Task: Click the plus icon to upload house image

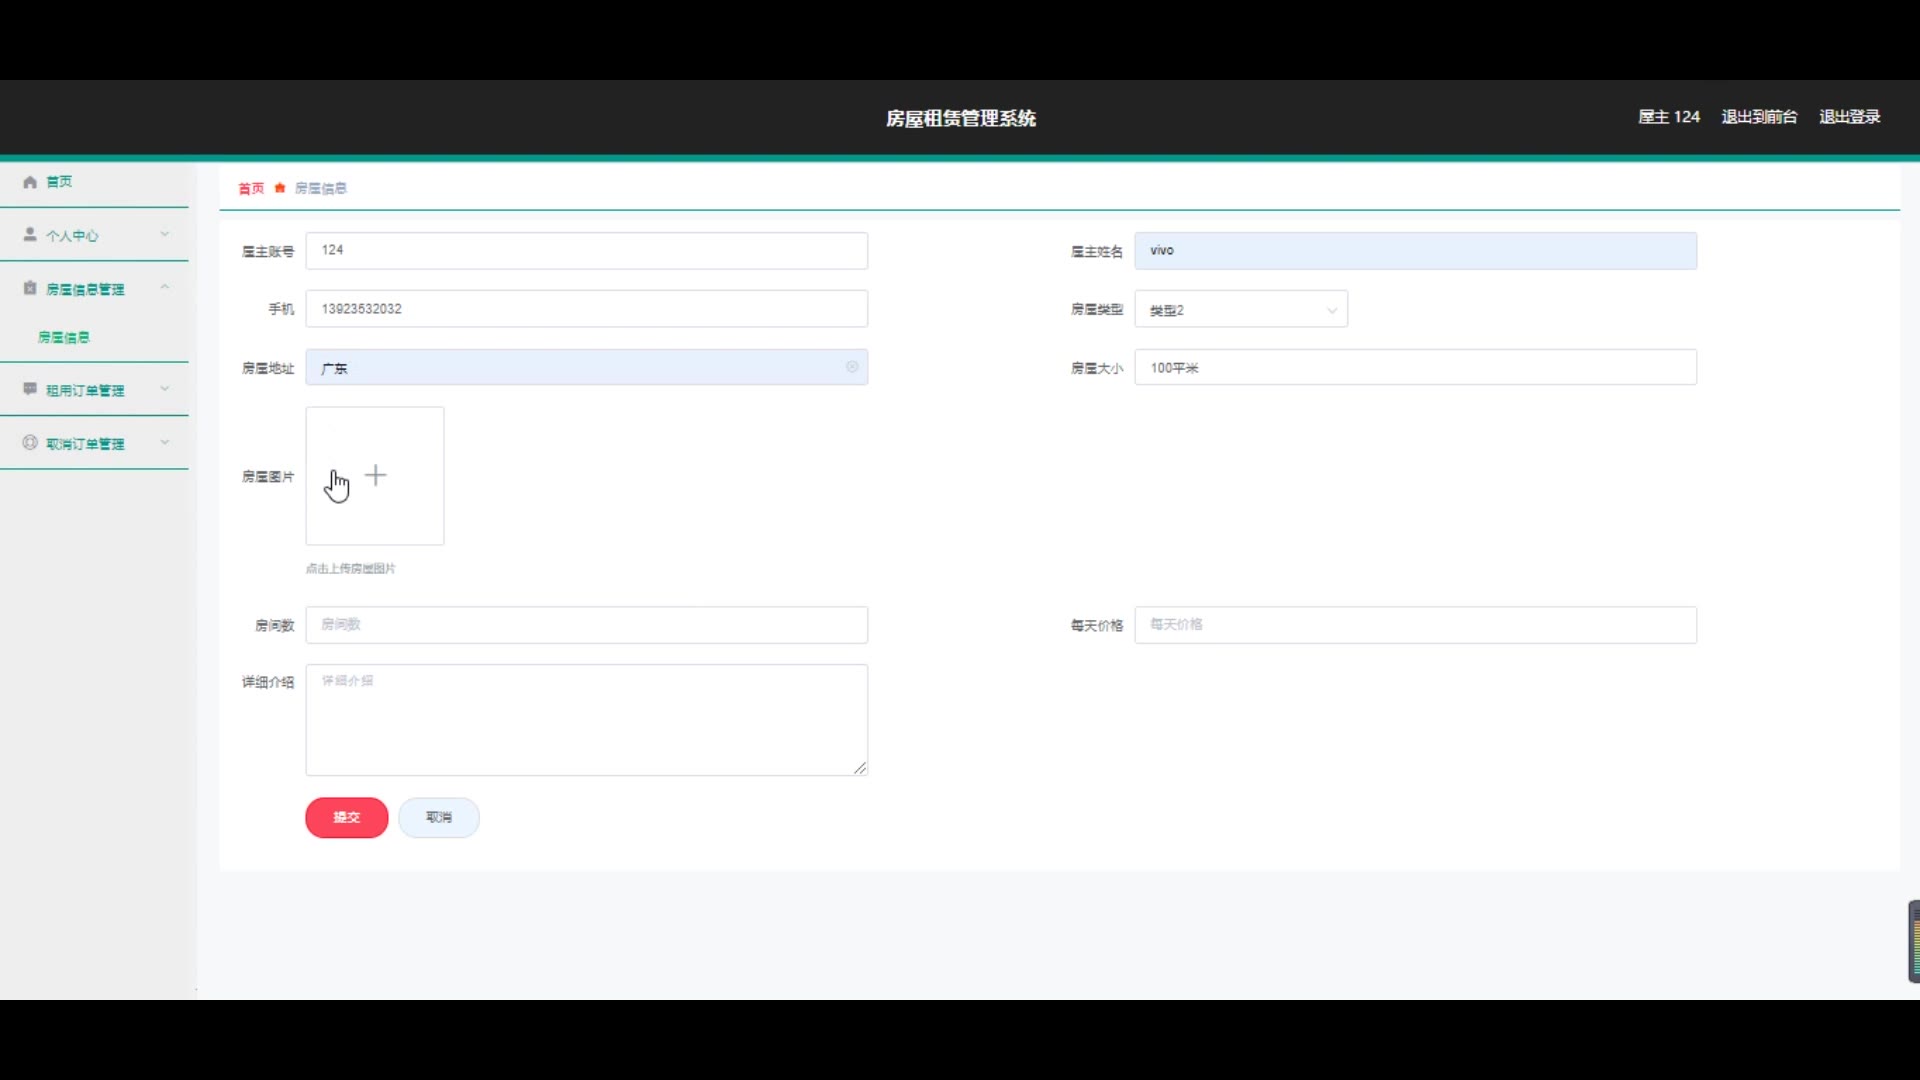Action: point(375,476)
